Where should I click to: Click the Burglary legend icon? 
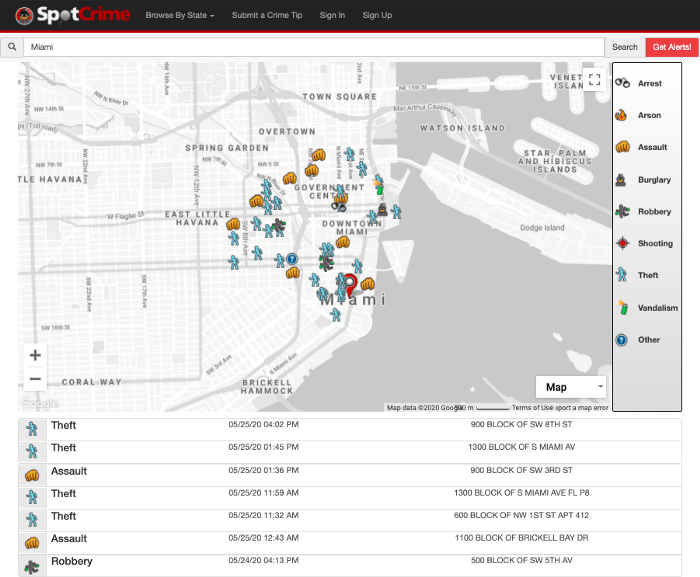point(622,179)
